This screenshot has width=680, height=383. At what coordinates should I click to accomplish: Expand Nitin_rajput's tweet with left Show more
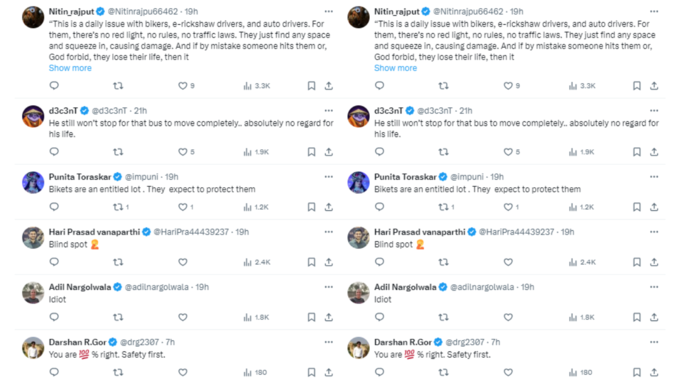click(70, 68)
